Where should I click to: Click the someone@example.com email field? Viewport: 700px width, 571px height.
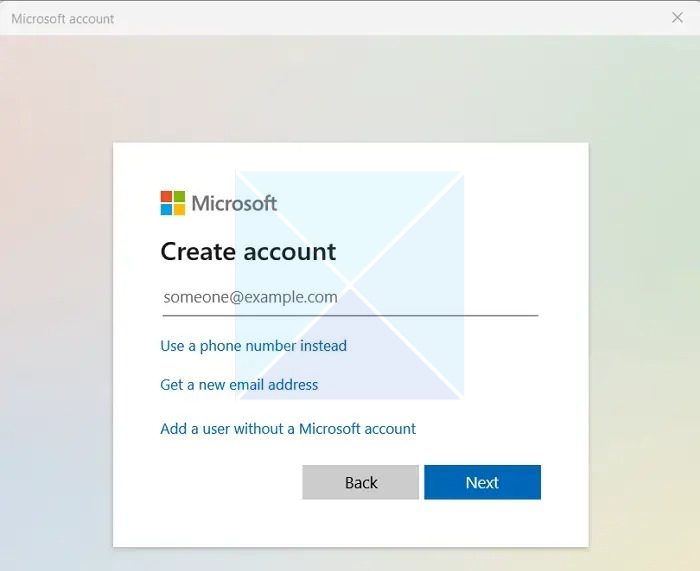click(x=350, y=297)
